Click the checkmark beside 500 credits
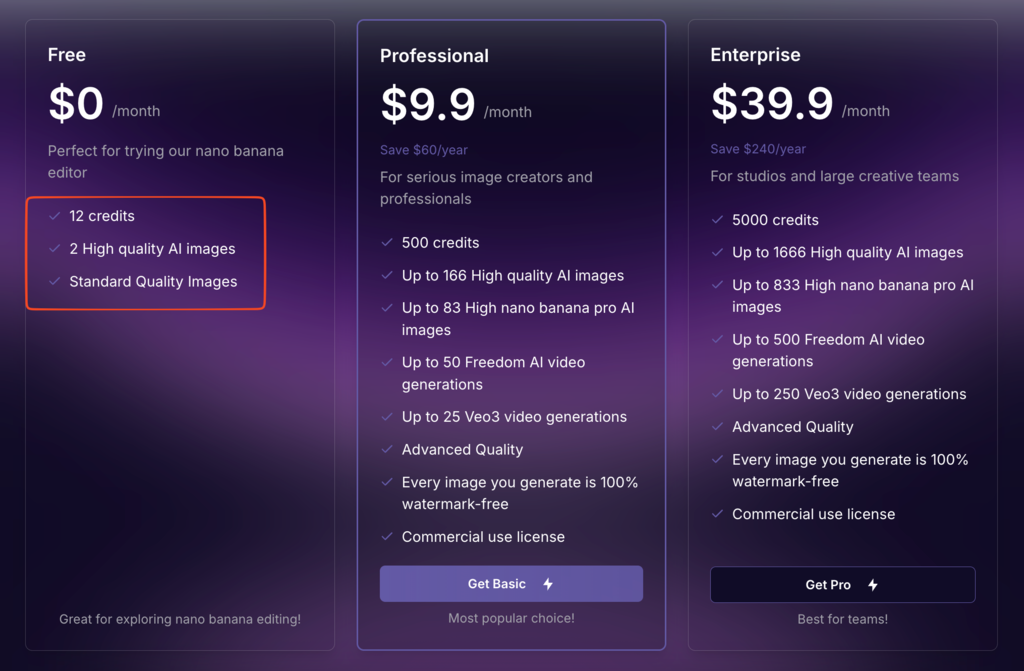 tap(387, 243)
